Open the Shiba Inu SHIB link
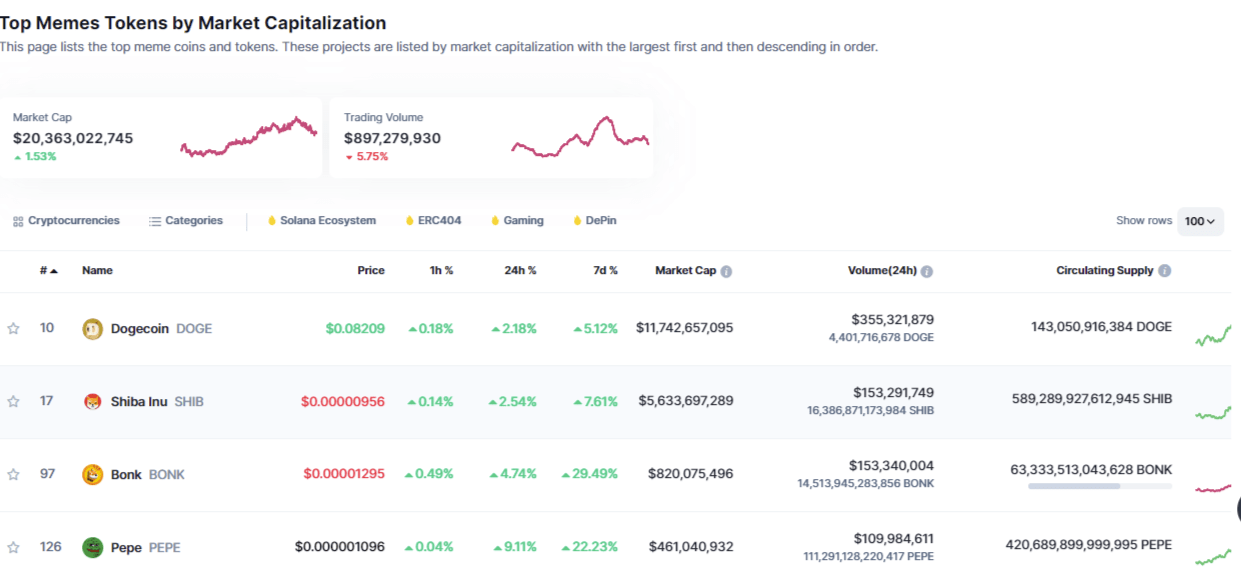The height and width of the screenshot is (574, 1241). (157, 401)
